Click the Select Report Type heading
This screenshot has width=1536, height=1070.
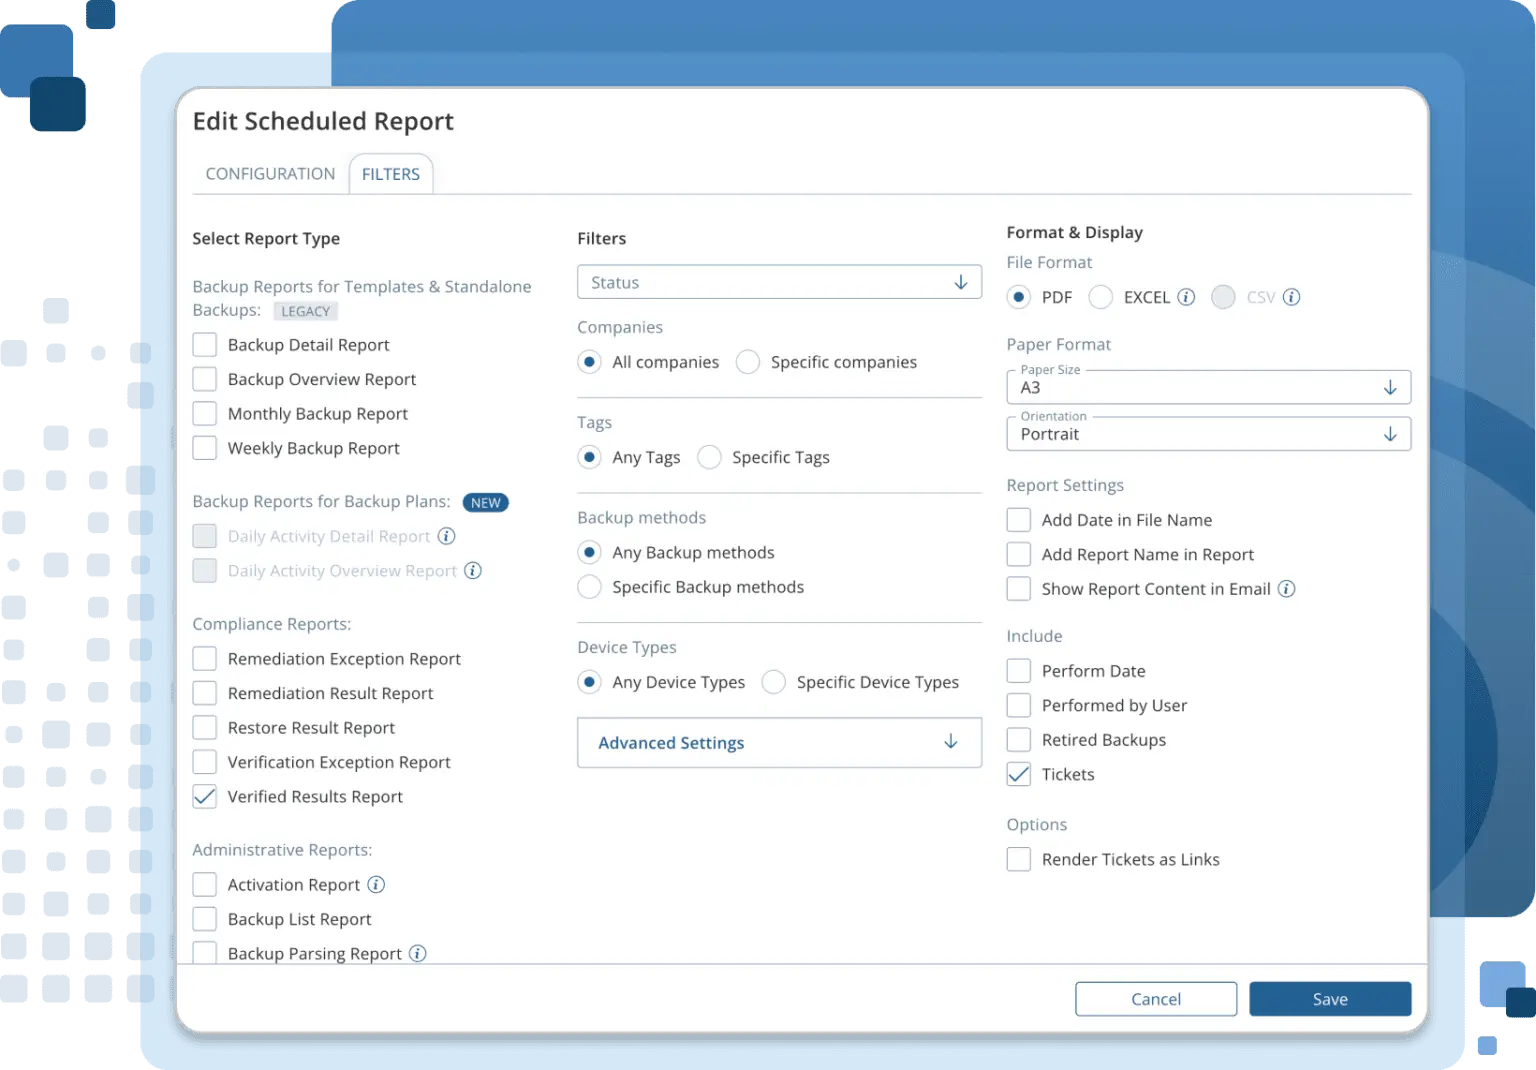point(266,238)
